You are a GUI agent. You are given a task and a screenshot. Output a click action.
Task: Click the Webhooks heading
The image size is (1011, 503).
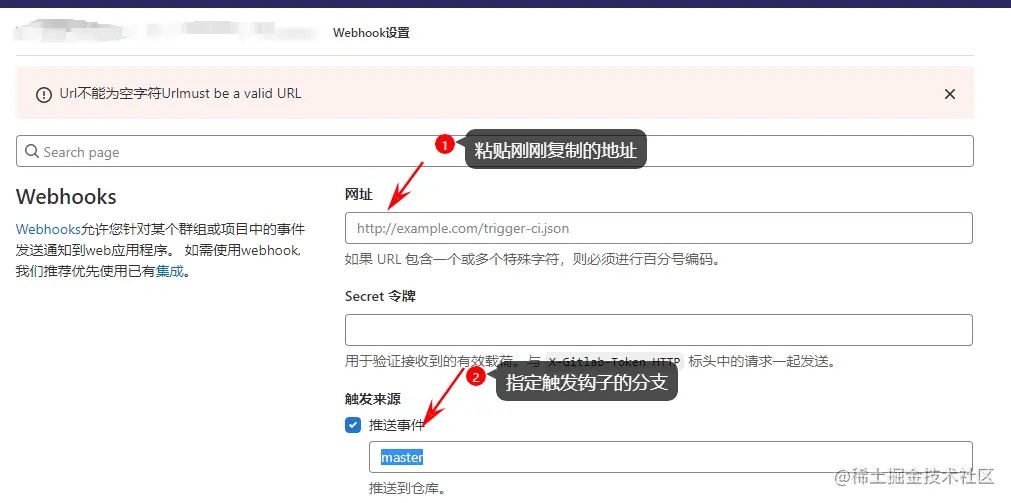coord(66,196)
